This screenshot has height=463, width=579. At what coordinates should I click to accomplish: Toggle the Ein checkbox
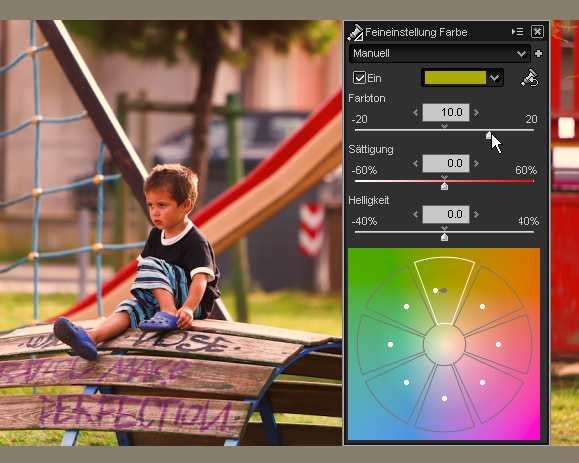click(359, 78)
